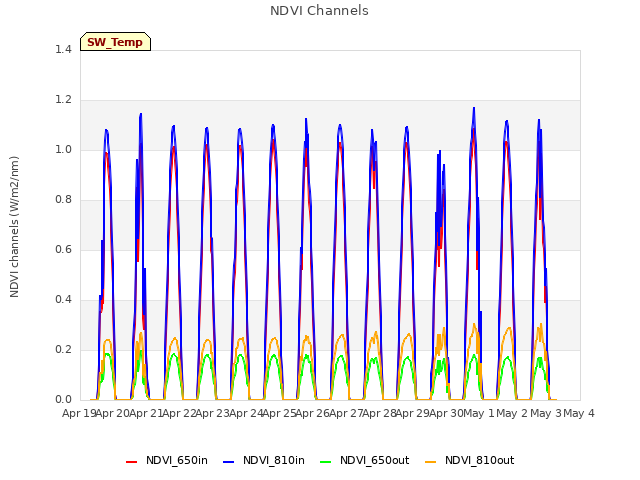
Task: Select the NDVI_810out legend label
Action: pyautogui.click(x=480, y=461)
